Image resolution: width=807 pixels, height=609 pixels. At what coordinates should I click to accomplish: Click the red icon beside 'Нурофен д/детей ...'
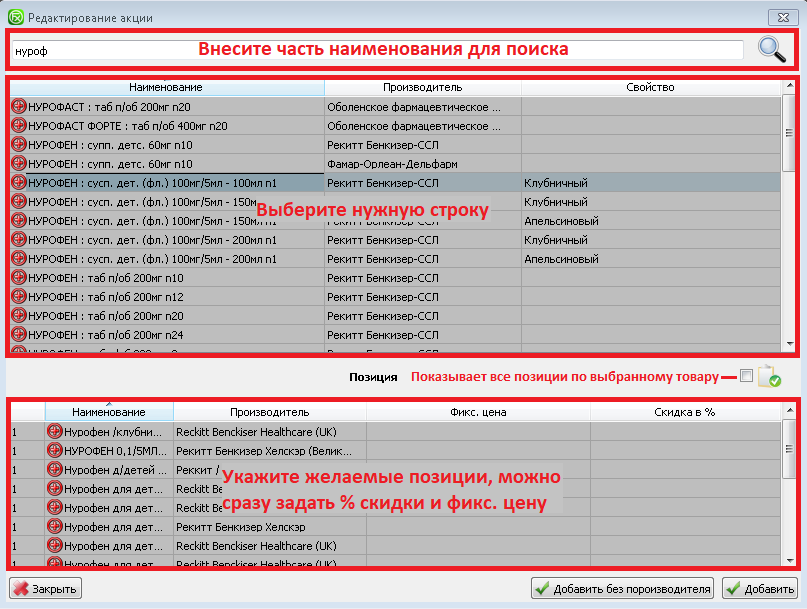pos(55,469)
